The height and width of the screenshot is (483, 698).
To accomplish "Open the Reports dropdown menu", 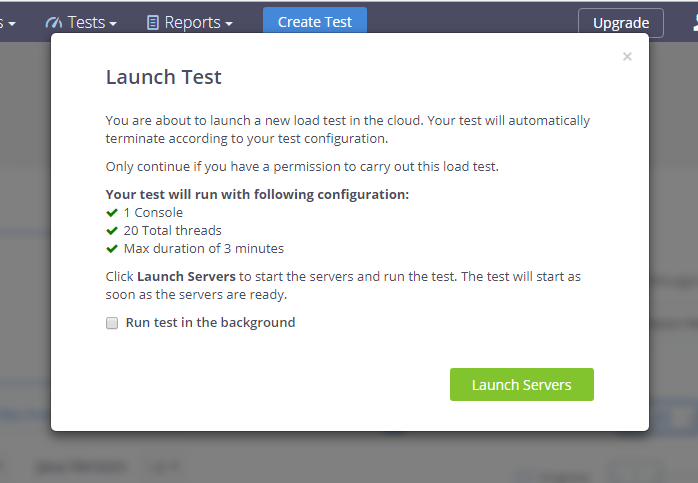I will (x=190, y=22).
